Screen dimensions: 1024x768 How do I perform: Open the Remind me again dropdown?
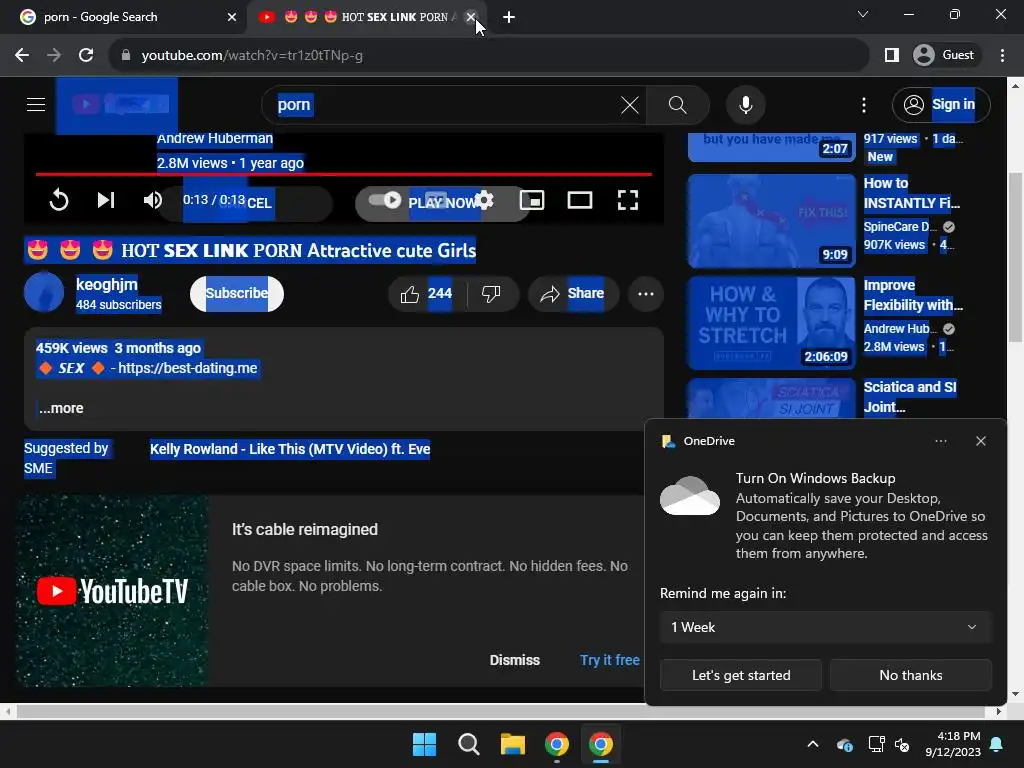tap(825, 627)
